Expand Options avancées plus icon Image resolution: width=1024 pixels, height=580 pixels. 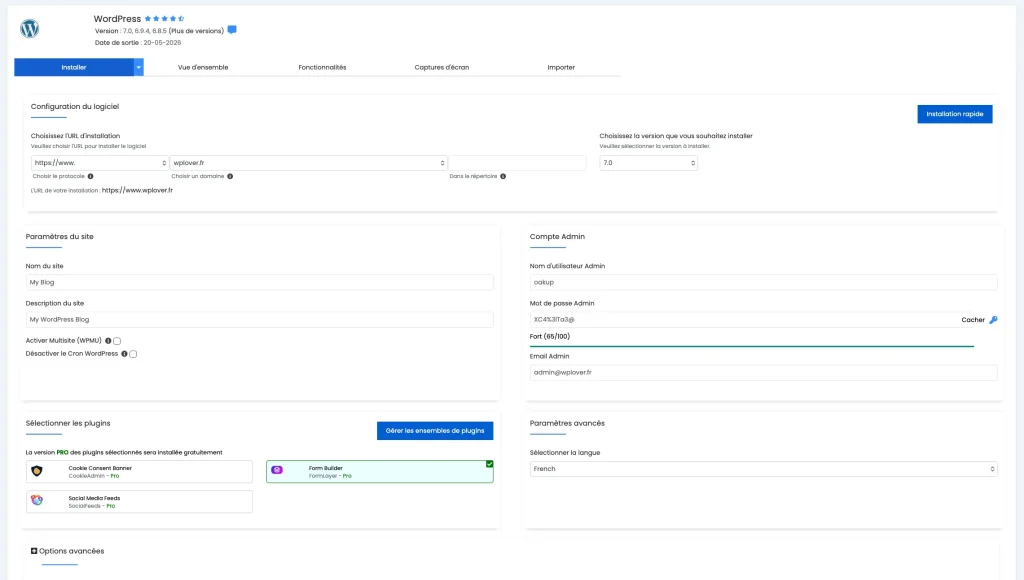pos(34,551)
